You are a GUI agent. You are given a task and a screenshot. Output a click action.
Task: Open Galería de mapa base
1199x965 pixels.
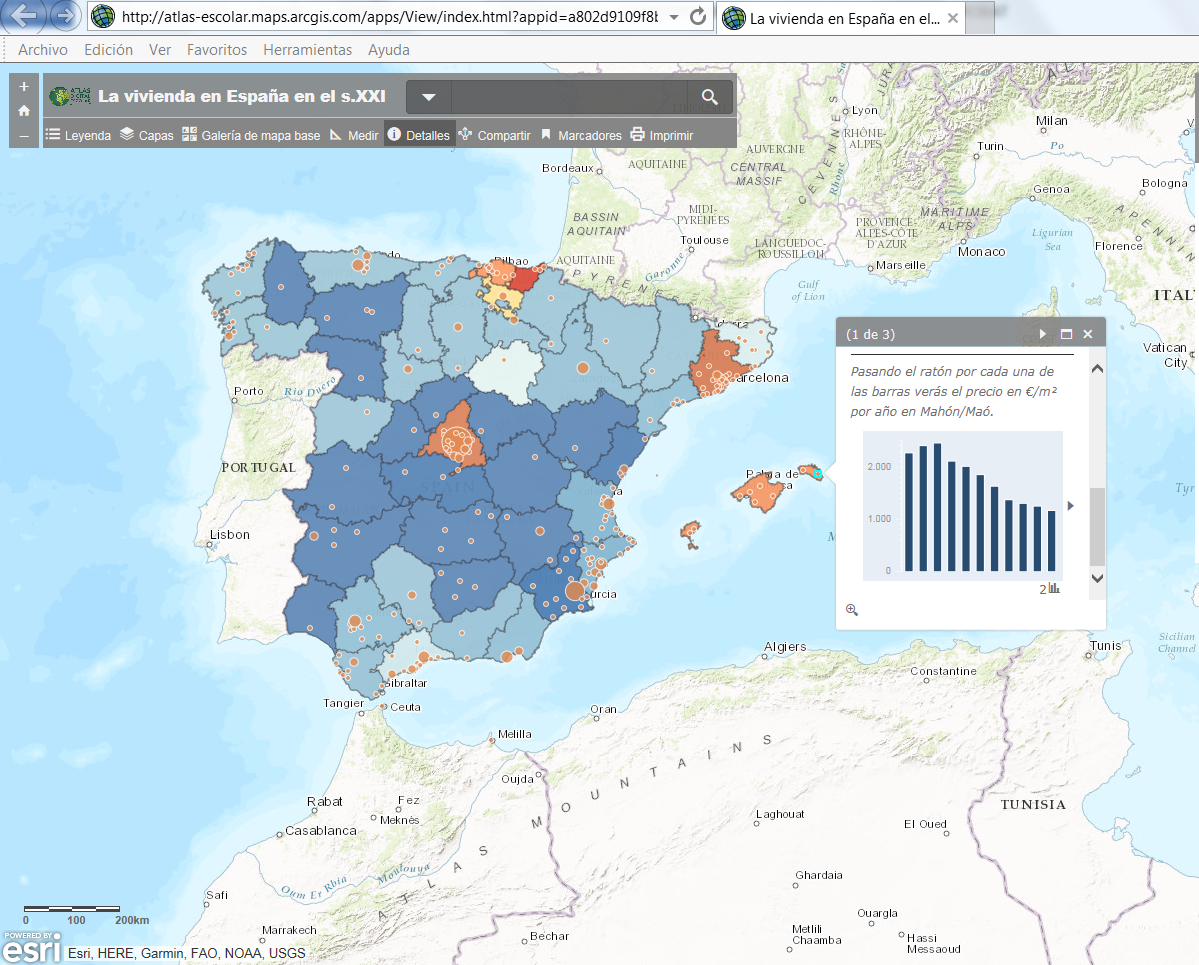tap(251, 135)
